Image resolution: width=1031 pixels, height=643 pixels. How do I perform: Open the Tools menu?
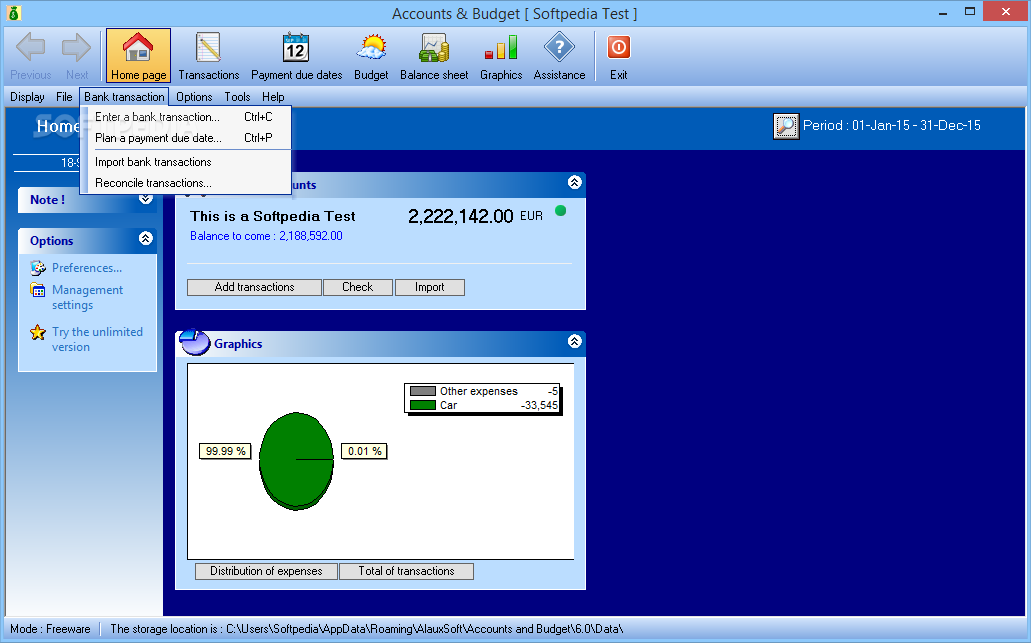point(237,97)
